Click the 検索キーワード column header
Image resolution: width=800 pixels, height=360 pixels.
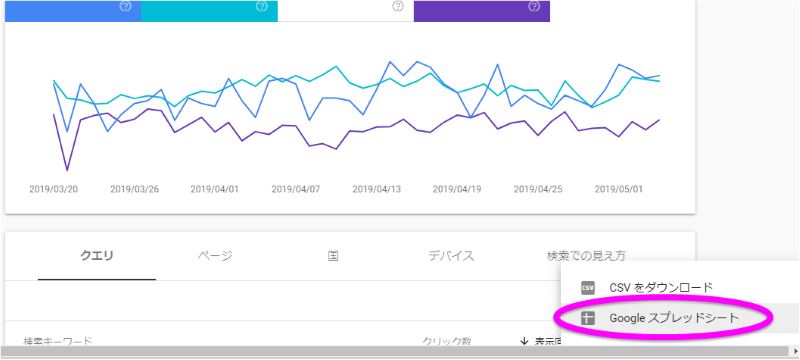tap(57, 341)
